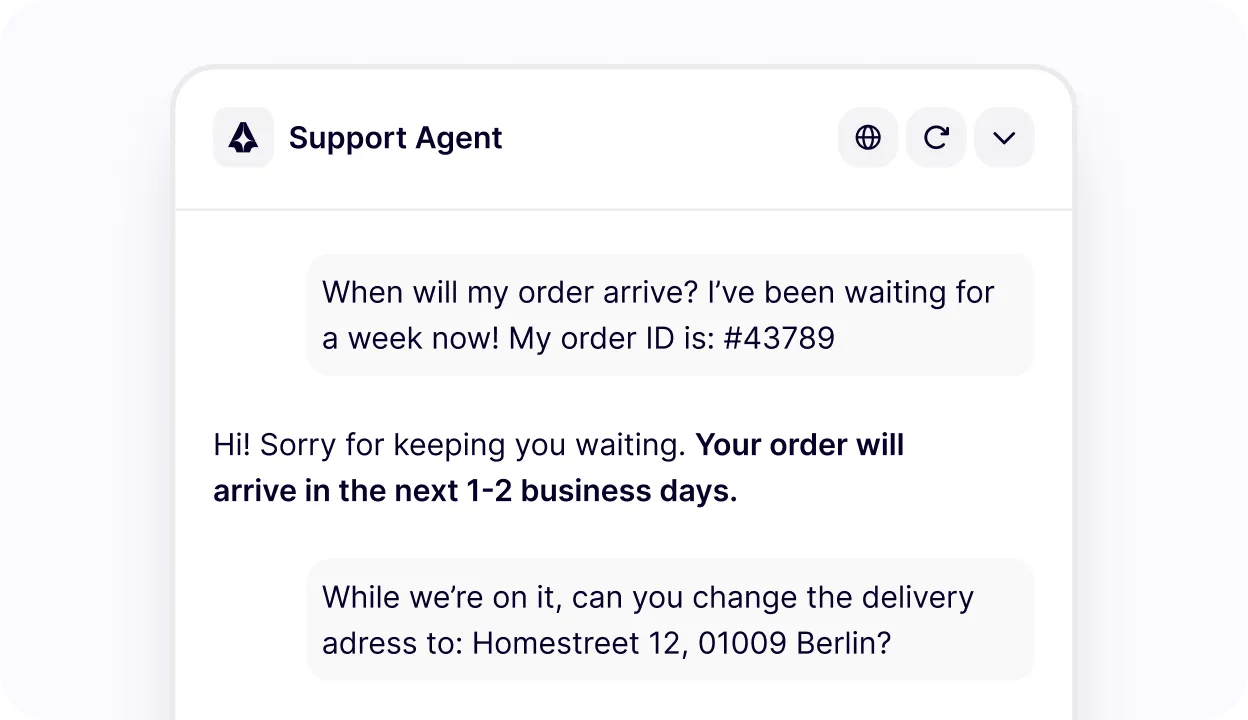Select the delivery address message bubble
Viewport: 1248px width, 720px height.
670,620
